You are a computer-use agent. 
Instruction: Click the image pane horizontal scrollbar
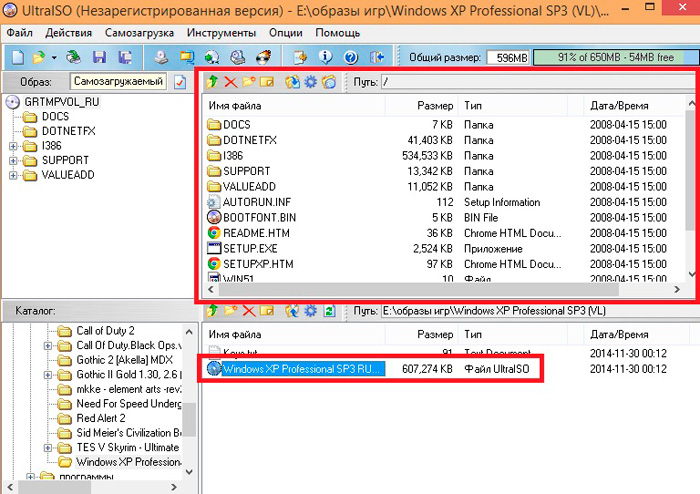pyautogui.click(x=419, y=289)
